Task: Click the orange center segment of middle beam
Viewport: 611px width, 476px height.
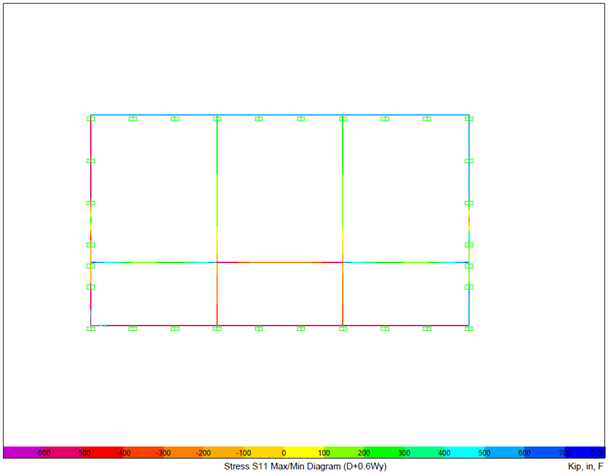Action: (280, 262)
